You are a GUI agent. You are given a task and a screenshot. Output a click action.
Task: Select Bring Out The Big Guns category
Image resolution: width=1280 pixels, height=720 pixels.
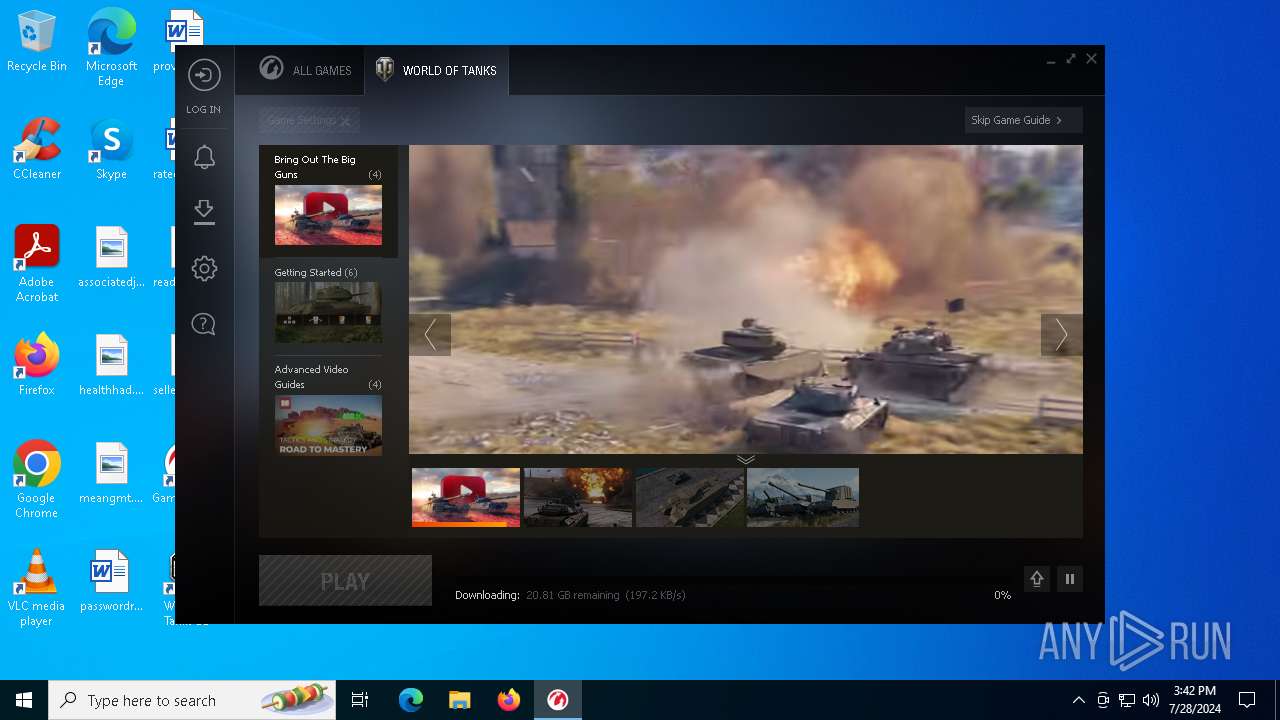coord(328,201)
